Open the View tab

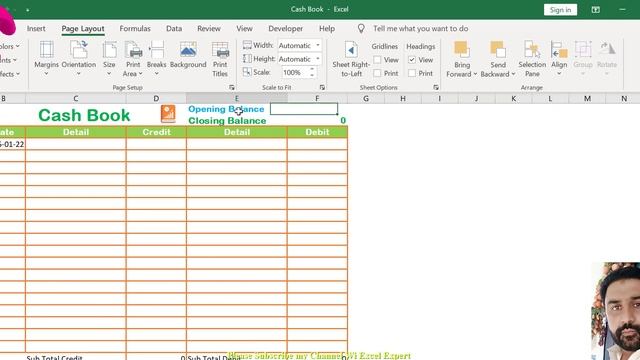pos(244,29)
